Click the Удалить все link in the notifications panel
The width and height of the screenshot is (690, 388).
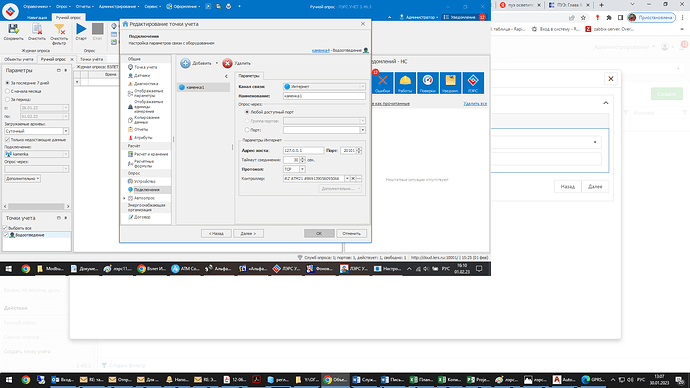[x=475, y=104]
